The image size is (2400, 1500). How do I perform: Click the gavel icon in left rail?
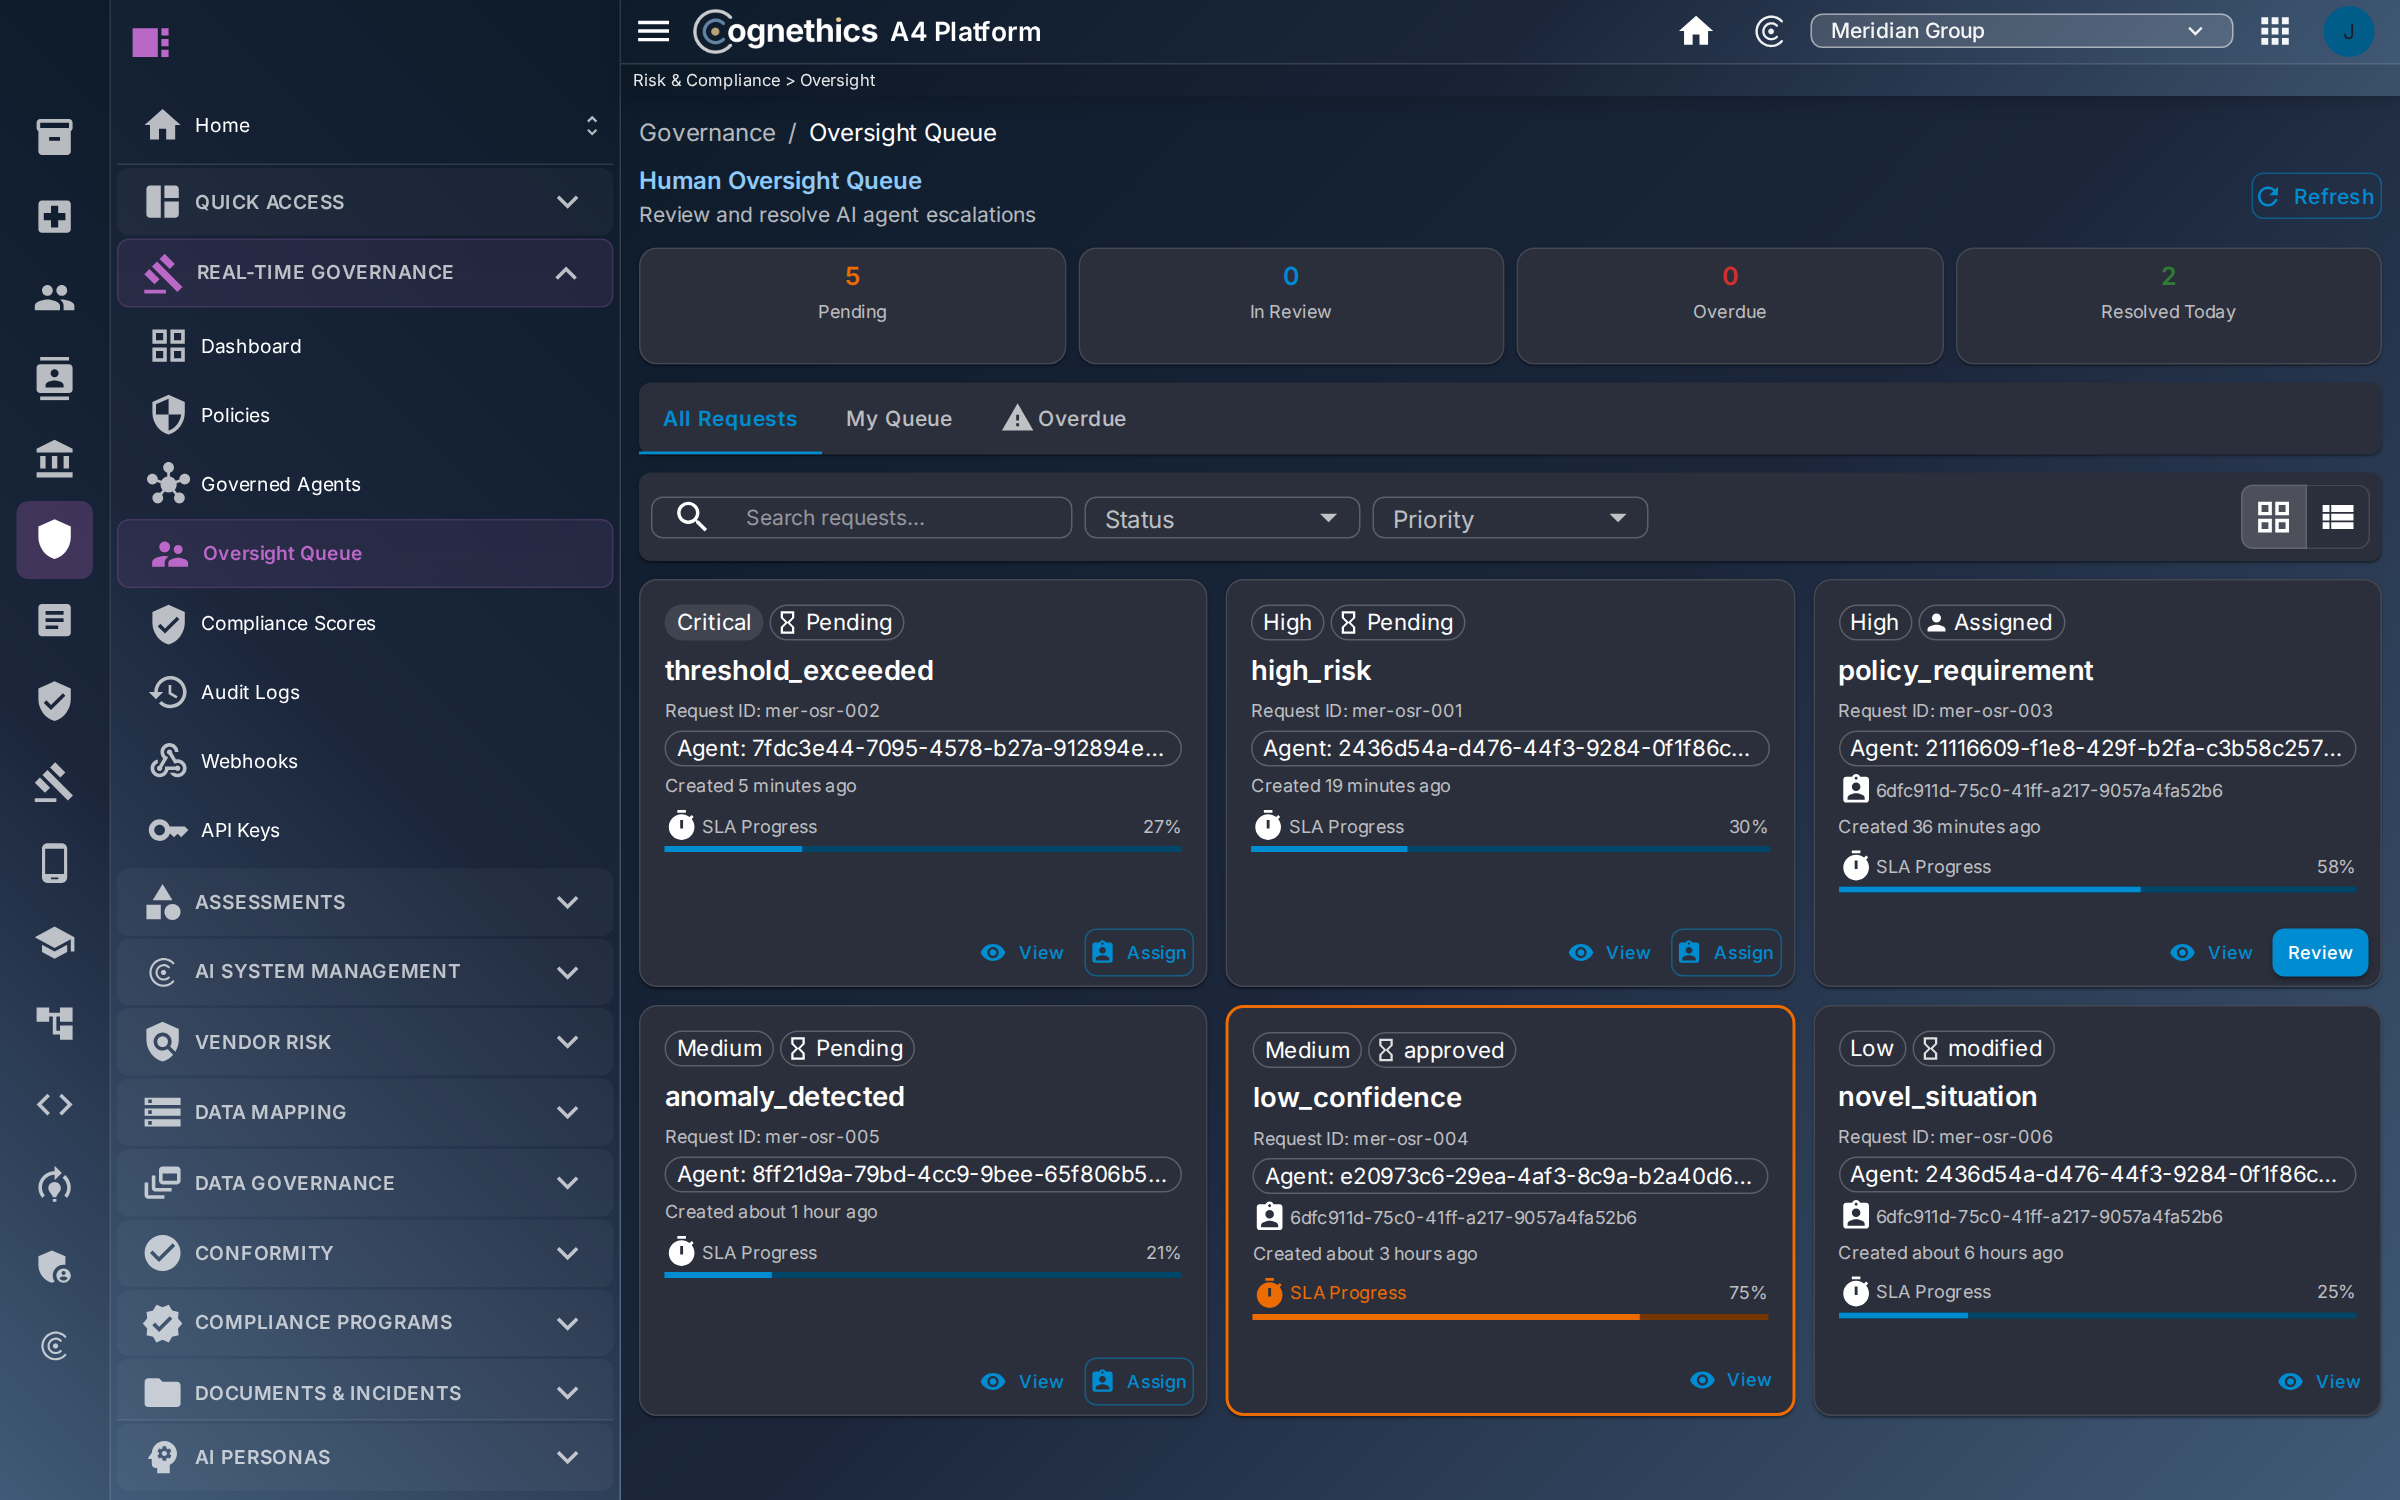point(54,782)
